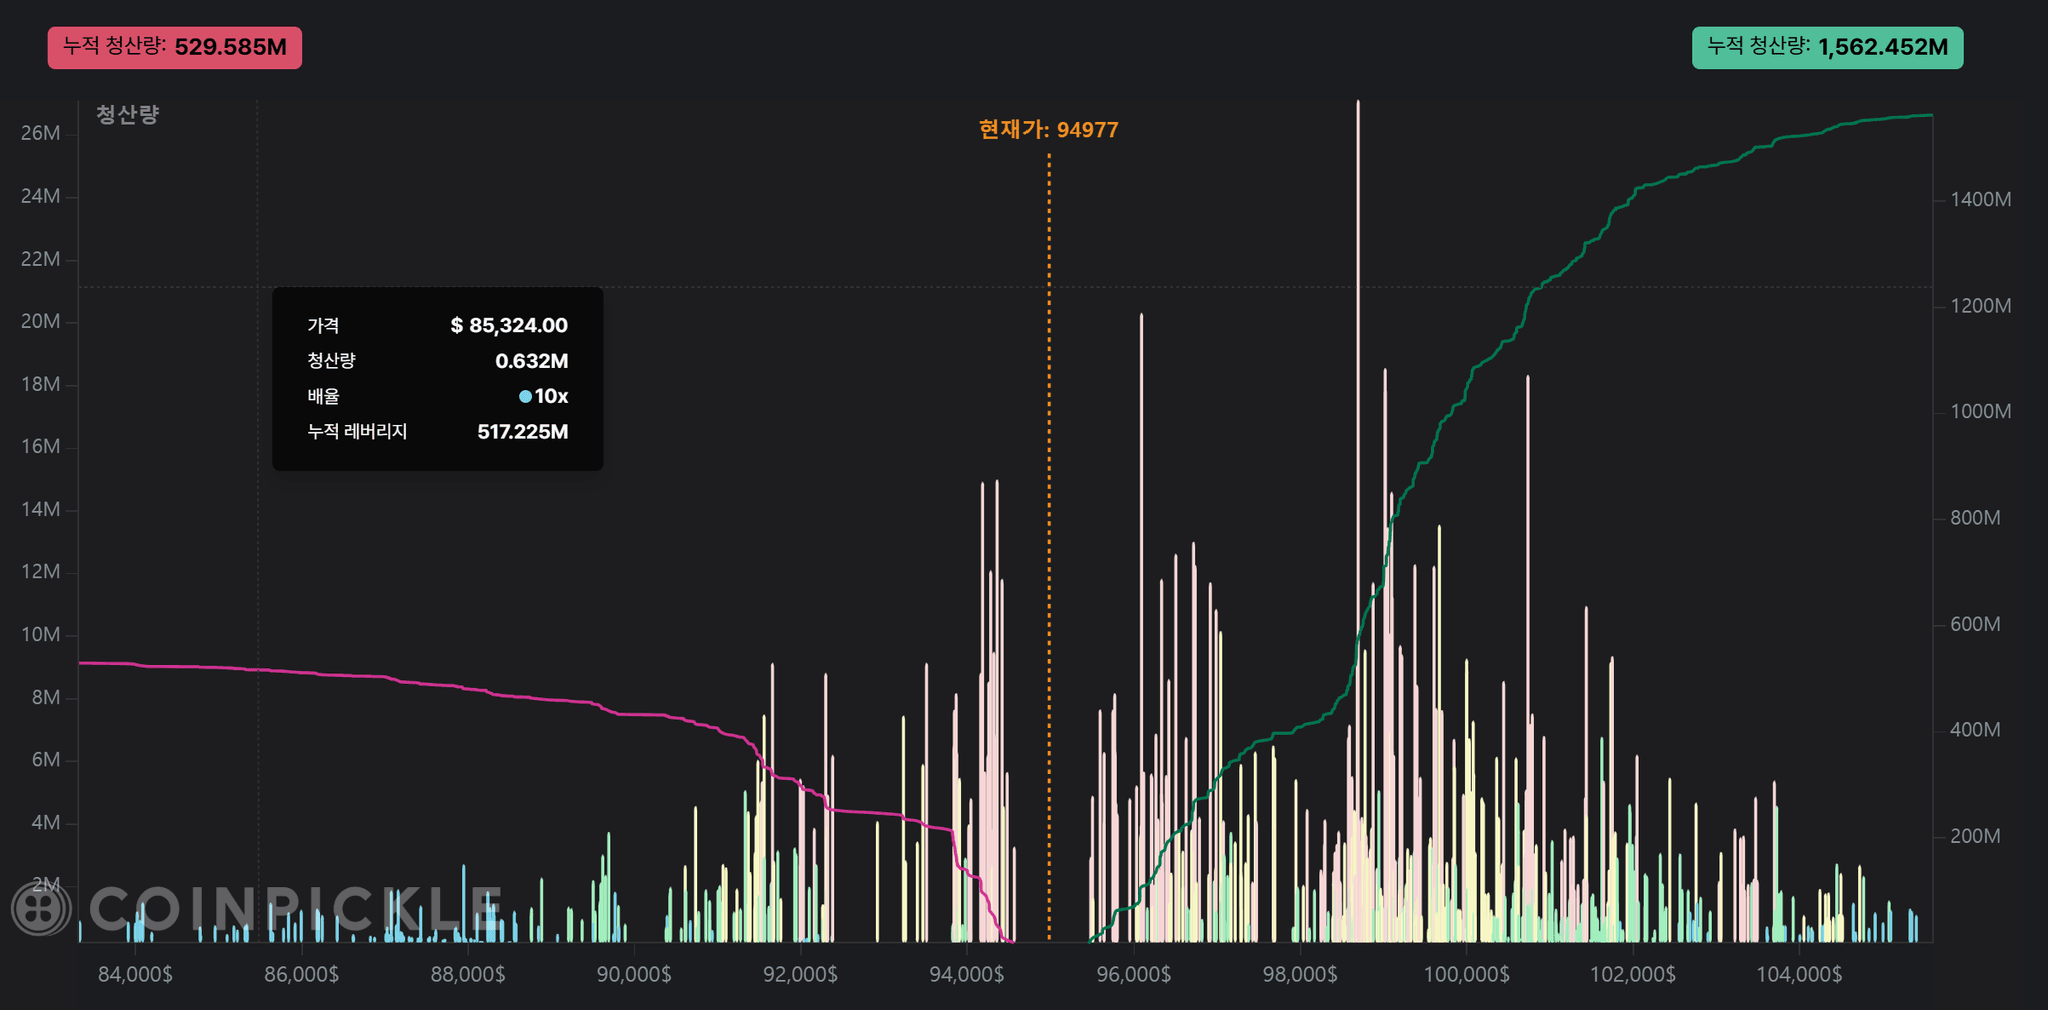The height and width of the screenshot is (1010, 2048).
Task: Click the 누적 레버리지 517.225M tooltip row
Action: (x=437, y=432)
